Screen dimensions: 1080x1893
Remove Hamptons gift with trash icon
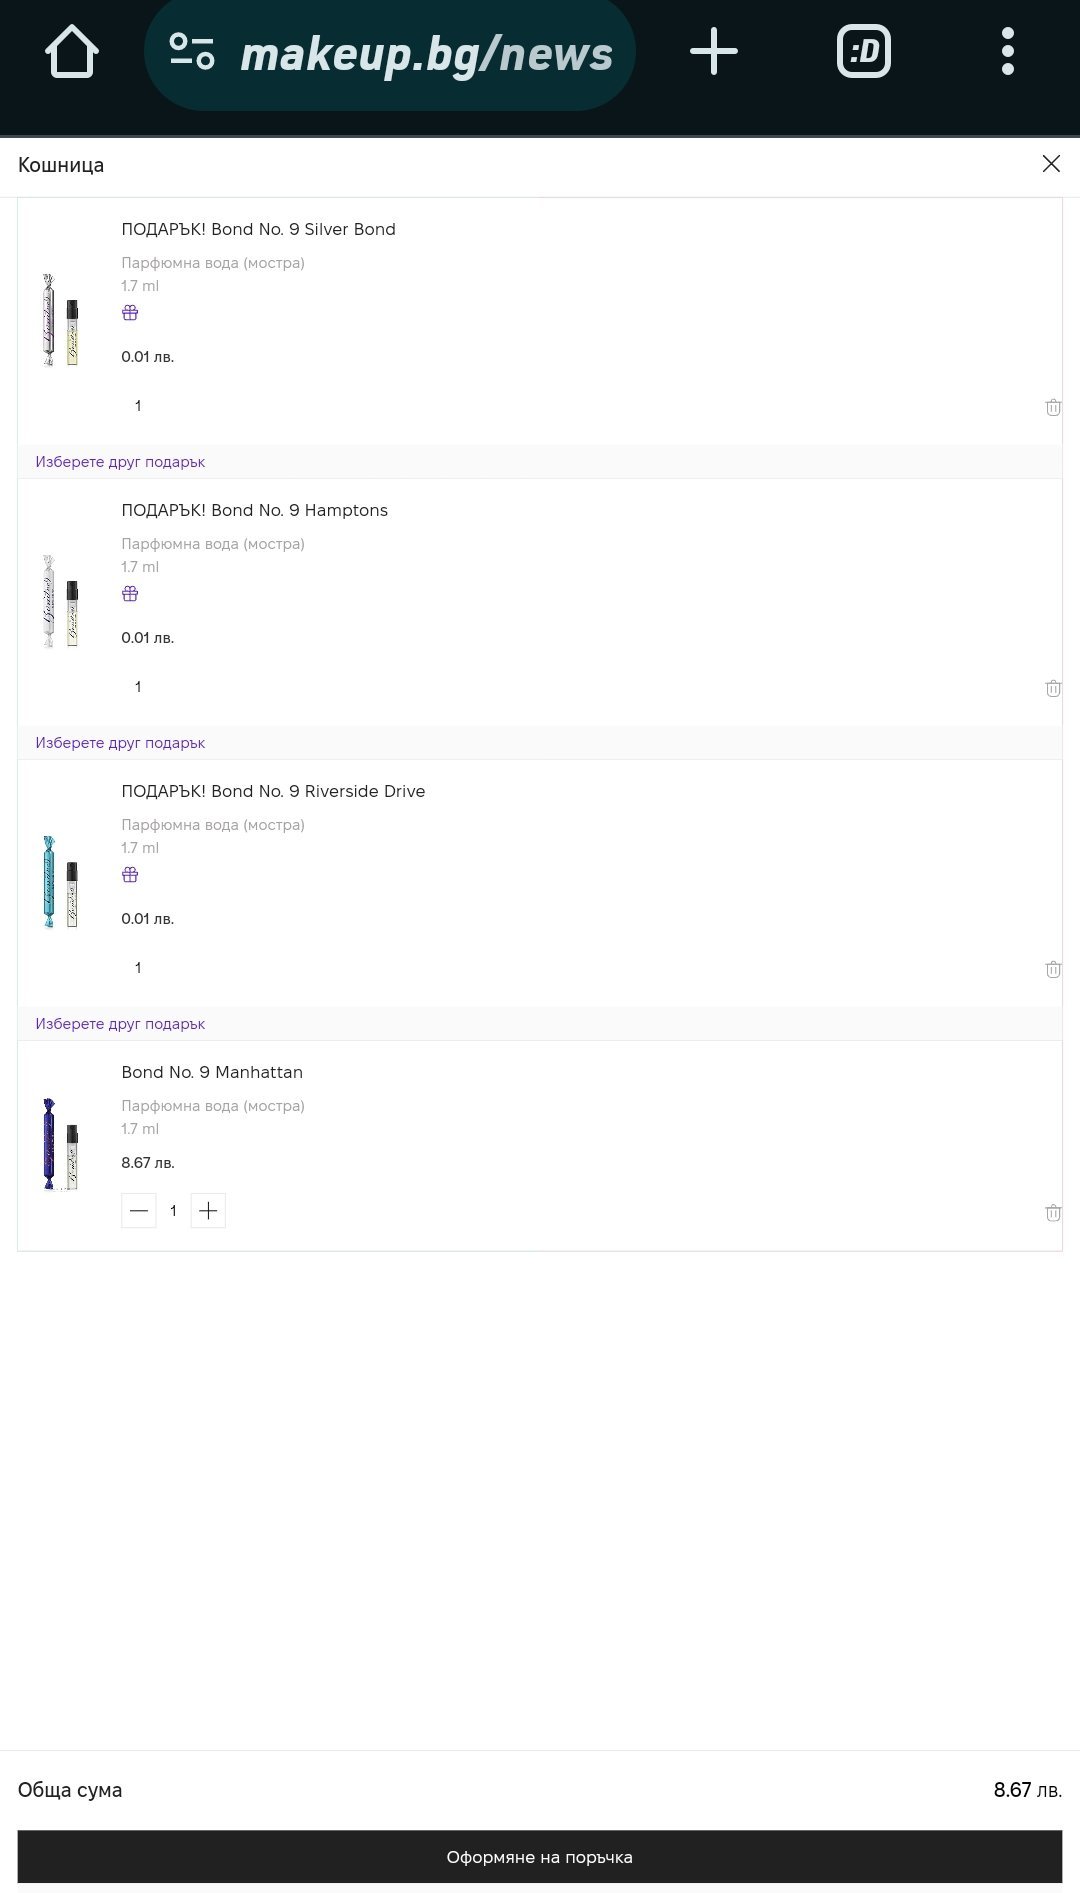(x=1052, y=688)
